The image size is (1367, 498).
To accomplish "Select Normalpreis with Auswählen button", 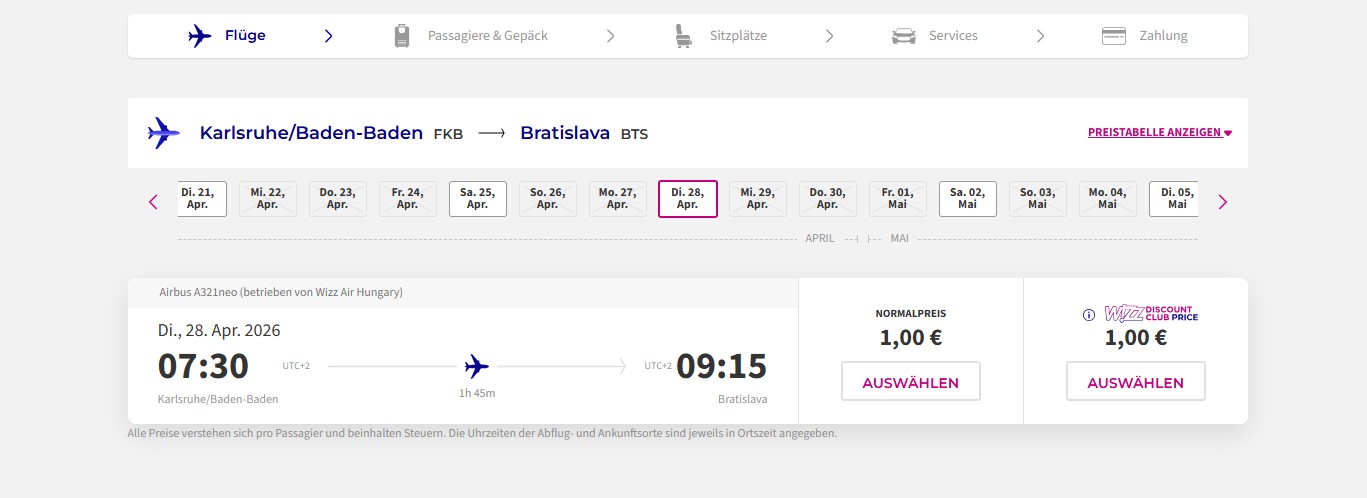I will coord(911,382).
